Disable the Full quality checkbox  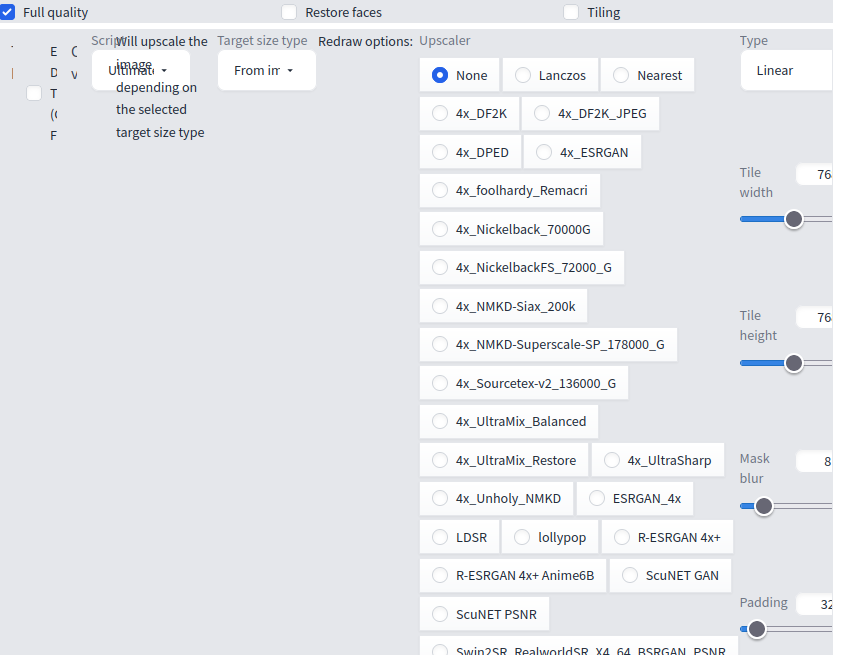[x=9, y=12]
